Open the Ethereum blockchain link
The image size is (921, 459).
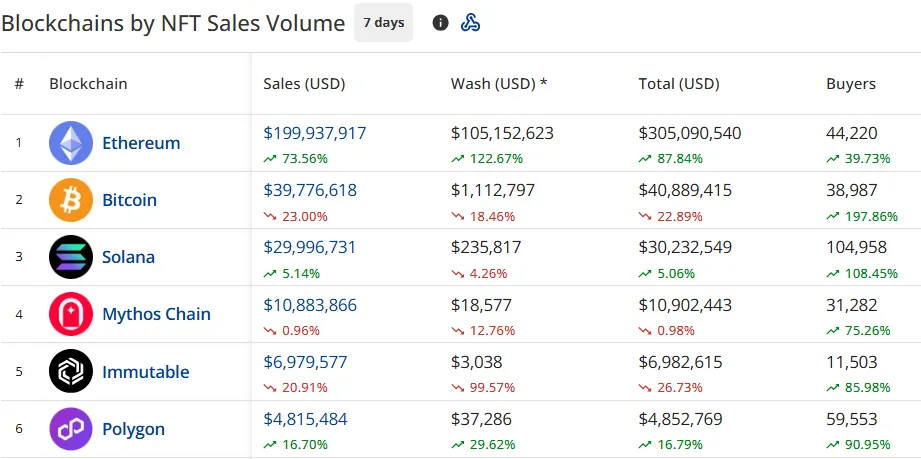[x=141, y=143]
